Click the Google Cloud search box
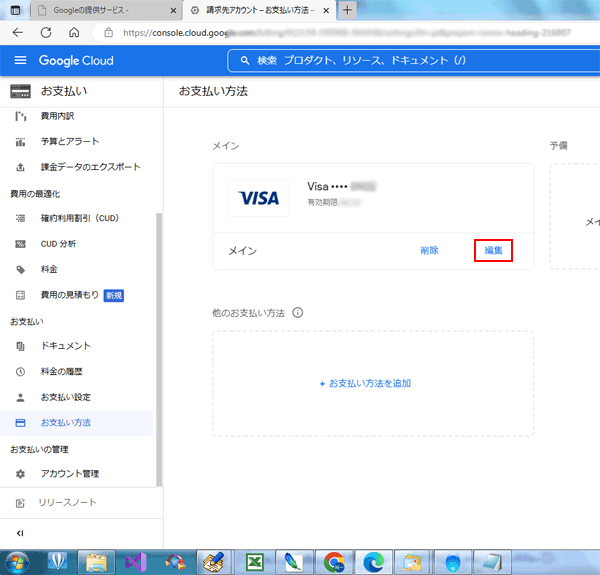Image resolution: width=600 pixels, height=575 pixels. coord(414,60)
